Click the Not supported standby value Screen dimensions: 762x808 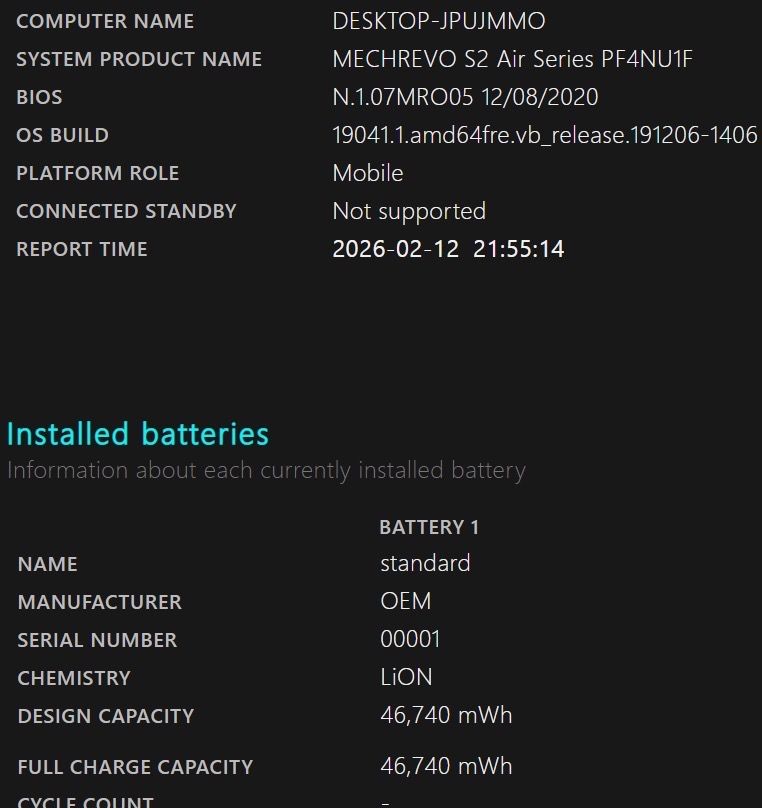pyautogui.click(x=409, y=211)
